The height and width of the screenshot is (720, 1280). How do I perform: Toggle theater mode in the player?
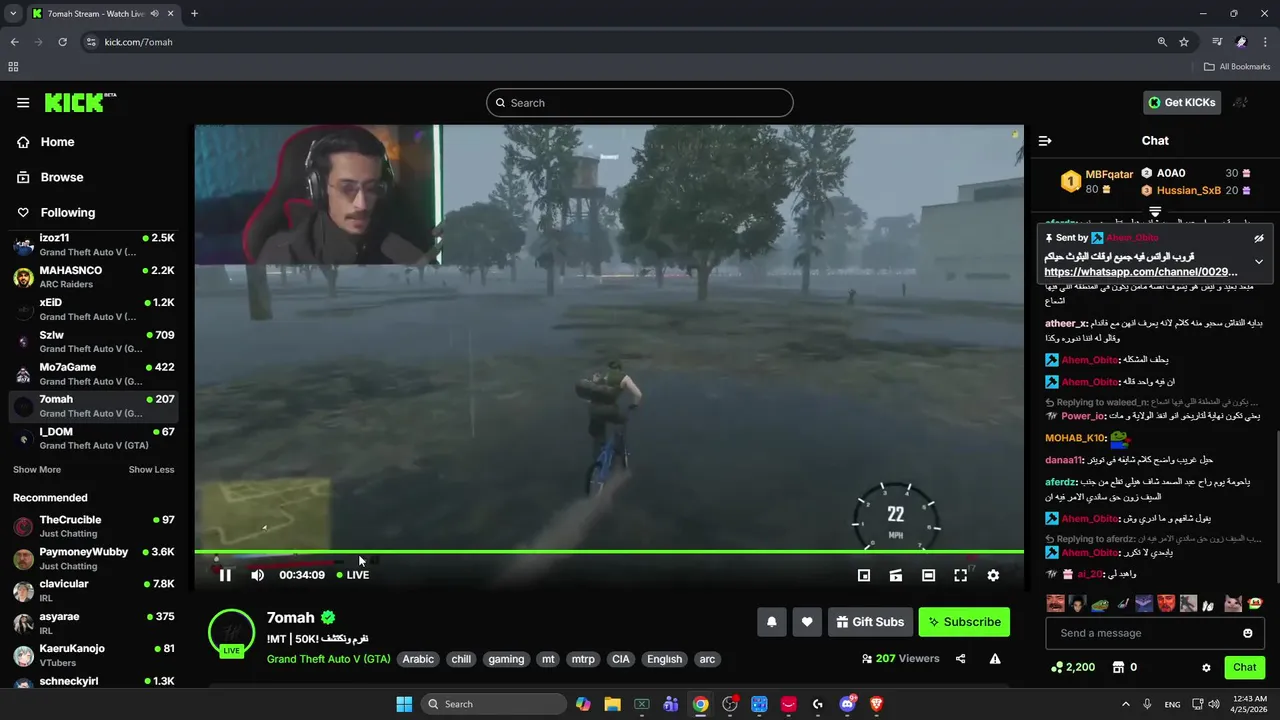(928, 575)
